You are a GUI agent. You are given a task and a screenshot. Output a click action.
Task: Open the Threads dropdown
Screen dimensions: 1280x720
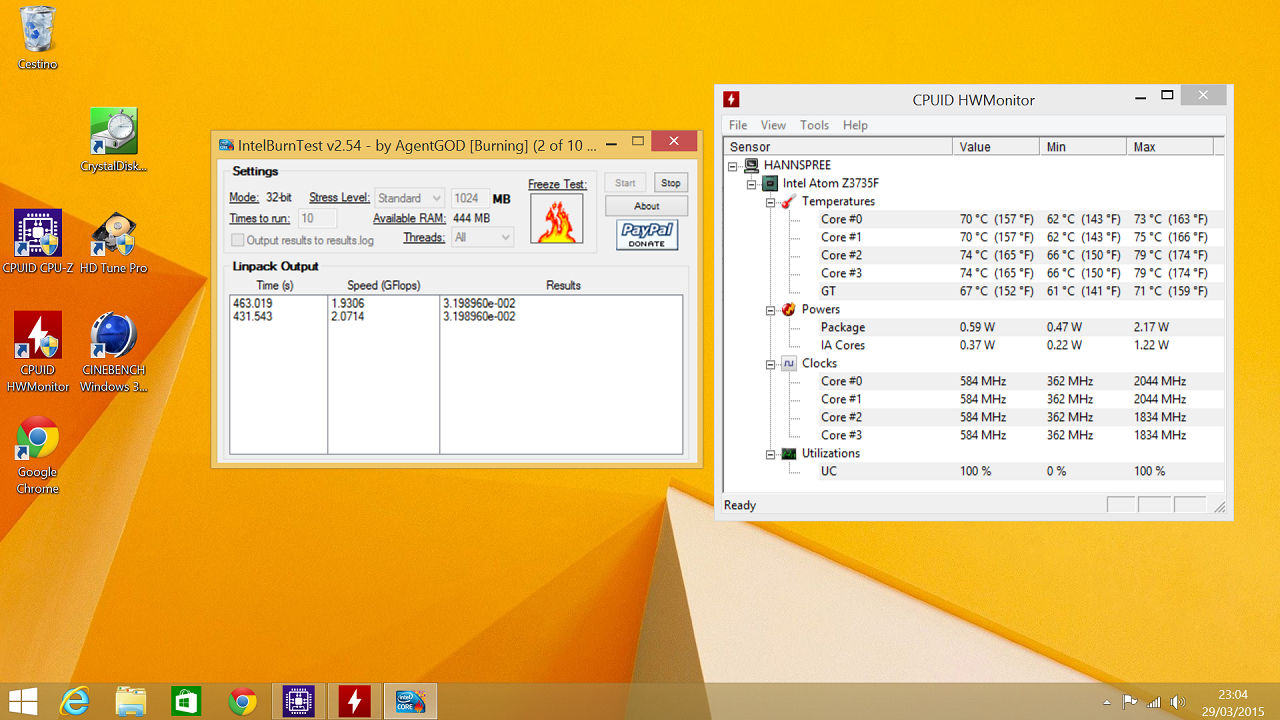point(482,238)
